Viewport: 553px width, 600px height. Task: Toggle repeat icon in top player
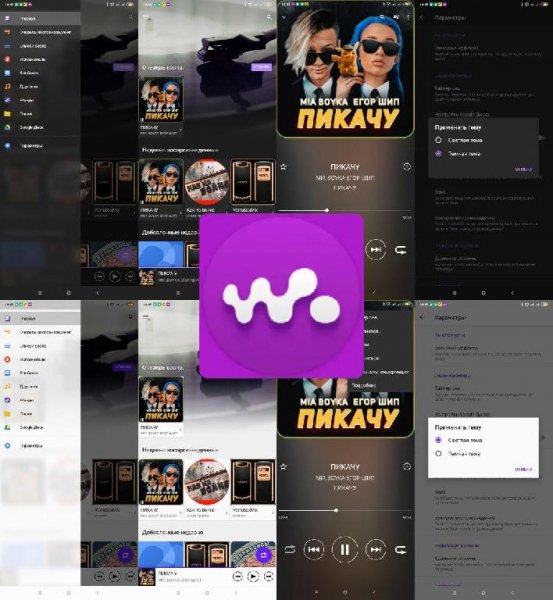401,250
